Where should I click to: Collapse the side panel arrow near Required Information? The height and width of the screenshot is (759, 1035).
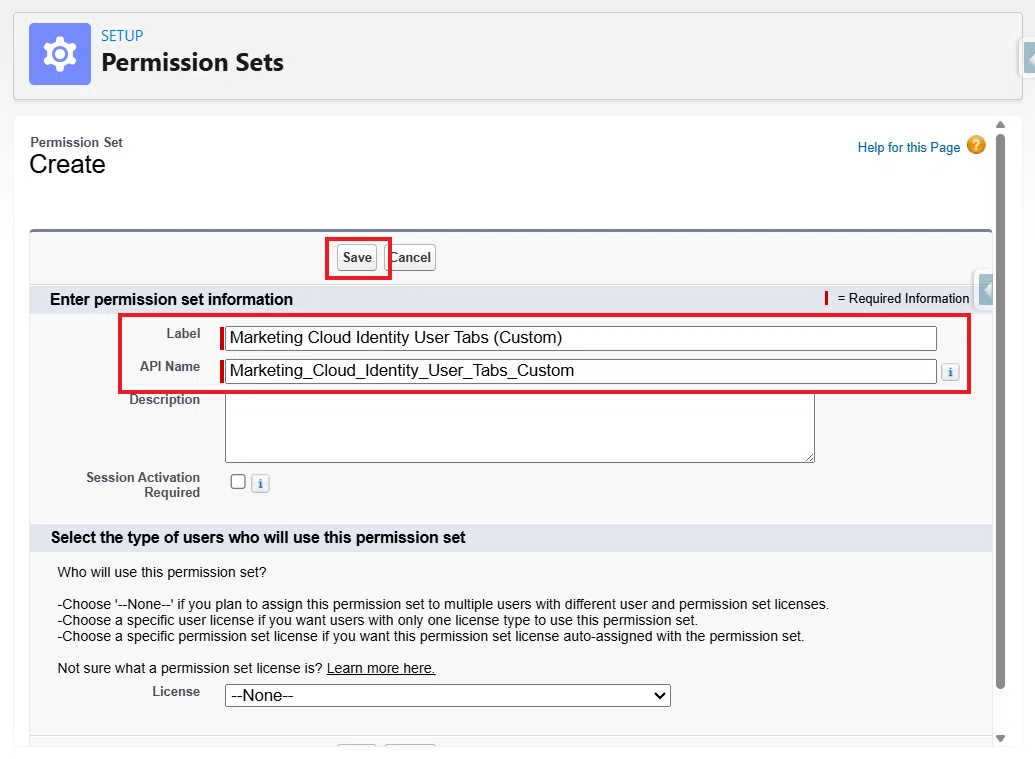click(985, 290)
